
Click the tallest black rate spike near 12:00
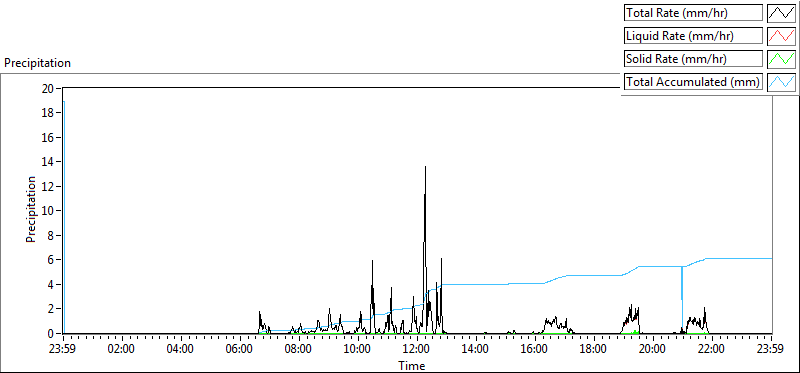[426, 168]
